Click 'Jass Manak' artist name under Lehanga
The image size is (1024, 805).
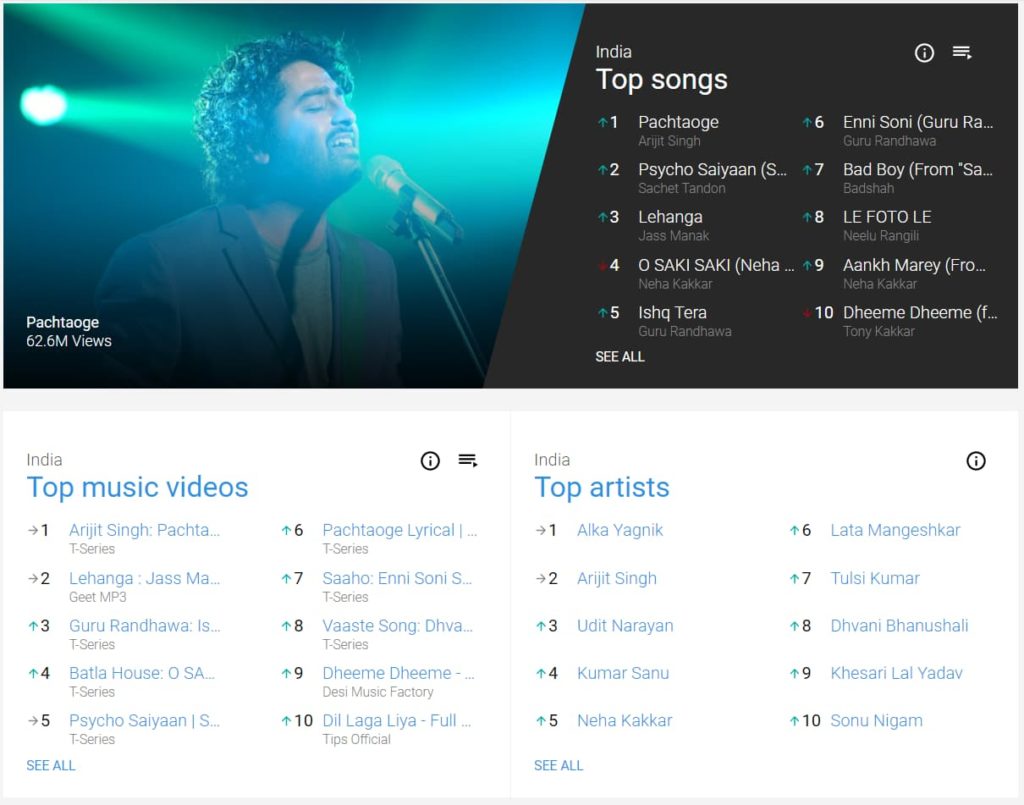coord(673,236)
